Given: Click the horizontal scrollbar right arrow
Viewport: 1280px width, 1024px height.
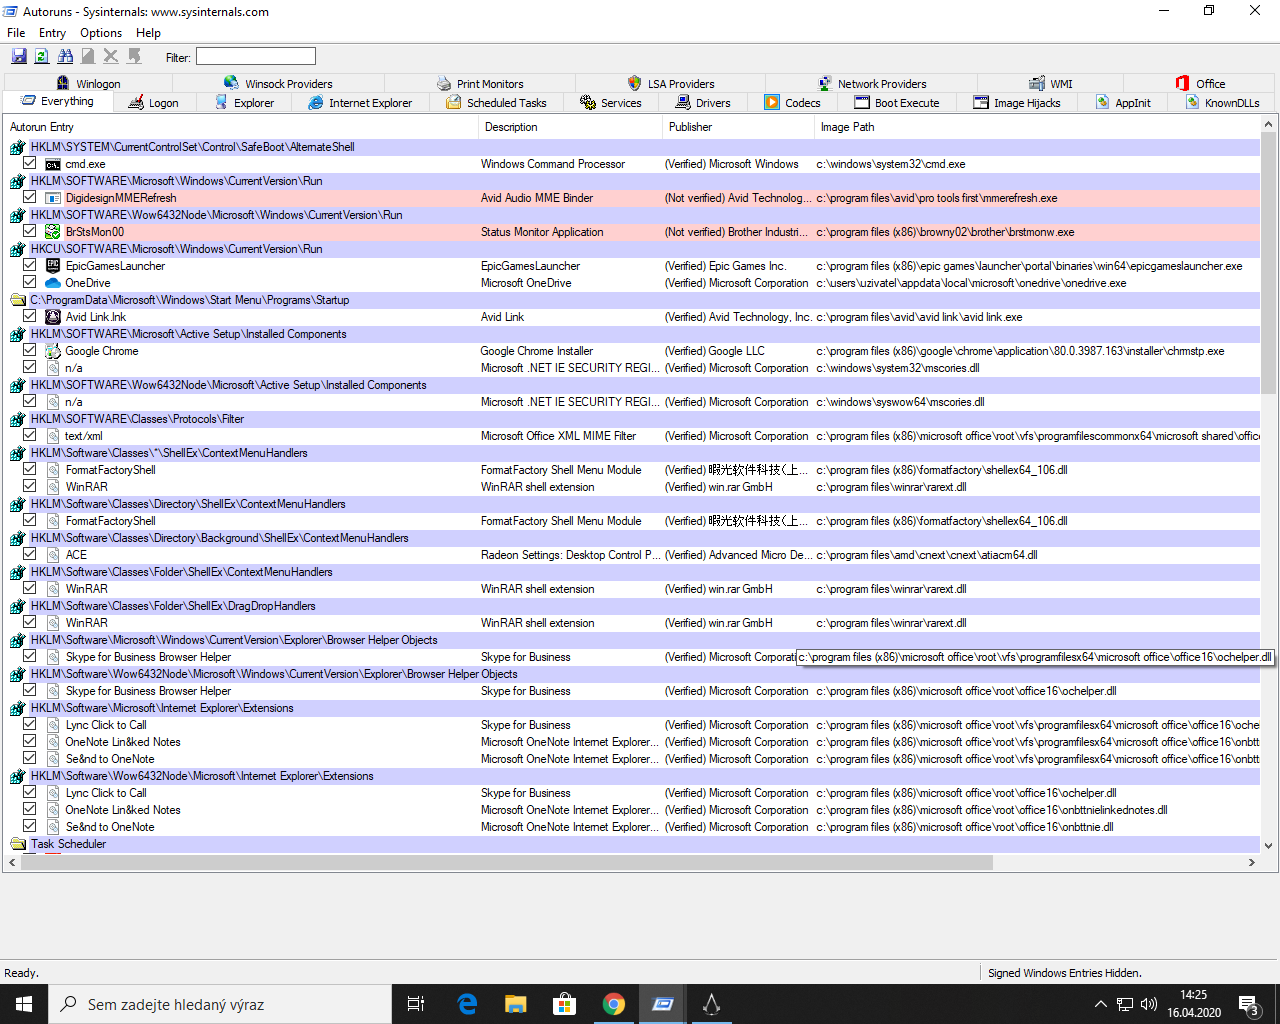Looking at the screenshot, I should (x=1251, y=862).
